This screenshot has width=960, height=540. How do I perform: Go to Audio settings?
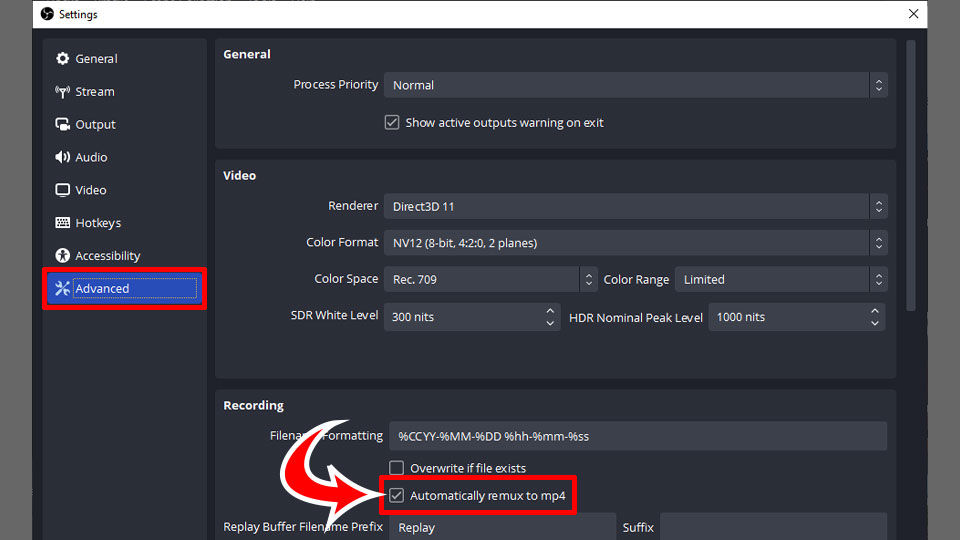pyautogui.click(x=124, y=157)
